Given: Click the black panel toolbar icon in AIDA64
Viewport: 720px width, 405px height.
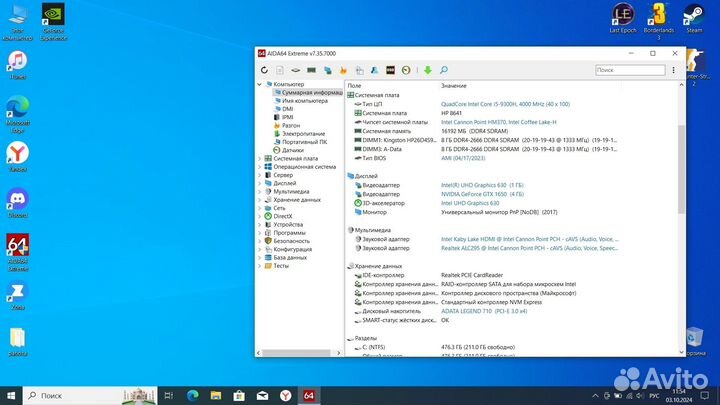Looking at the screenshot, I should (390, 70).
